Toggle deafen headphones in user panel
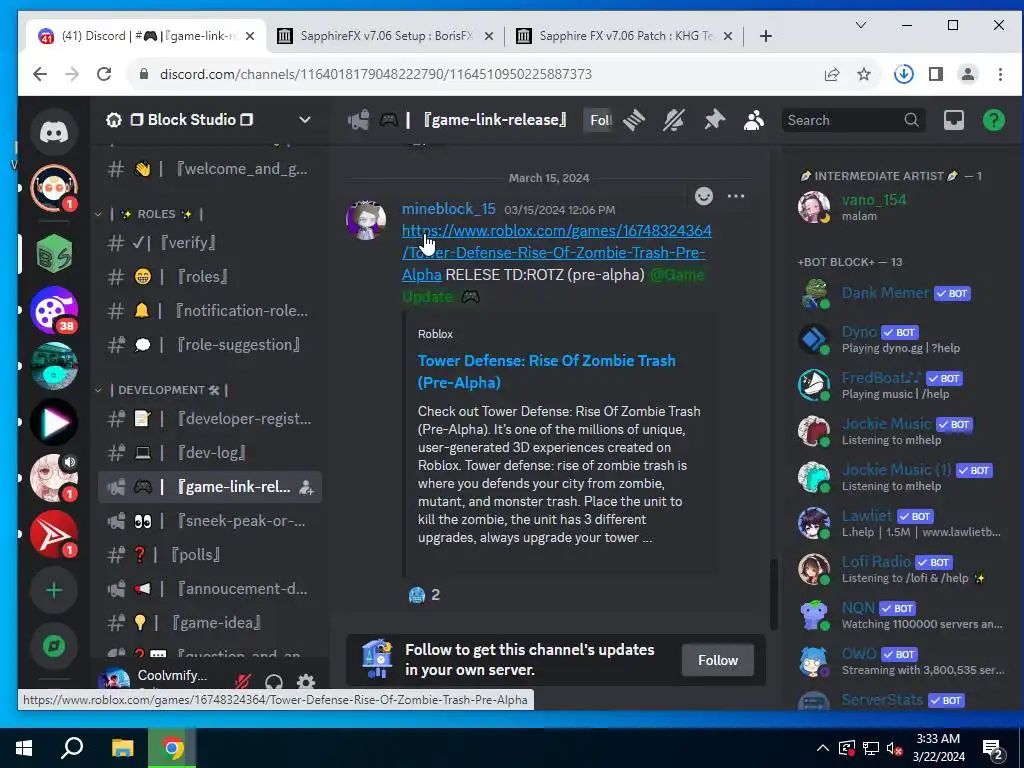 (274, 683)
